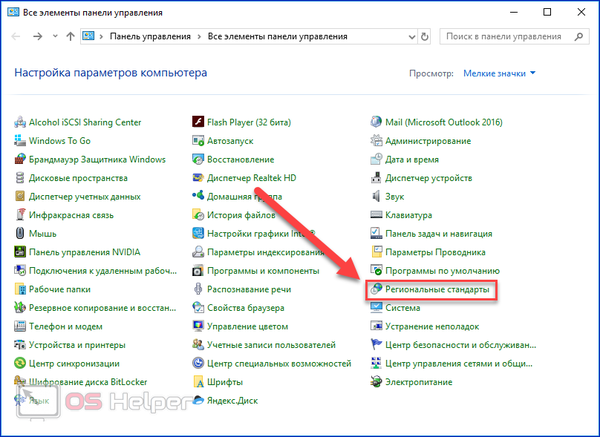
Task: Open Параметры индексирования link
Action: (x=266, y=252)
